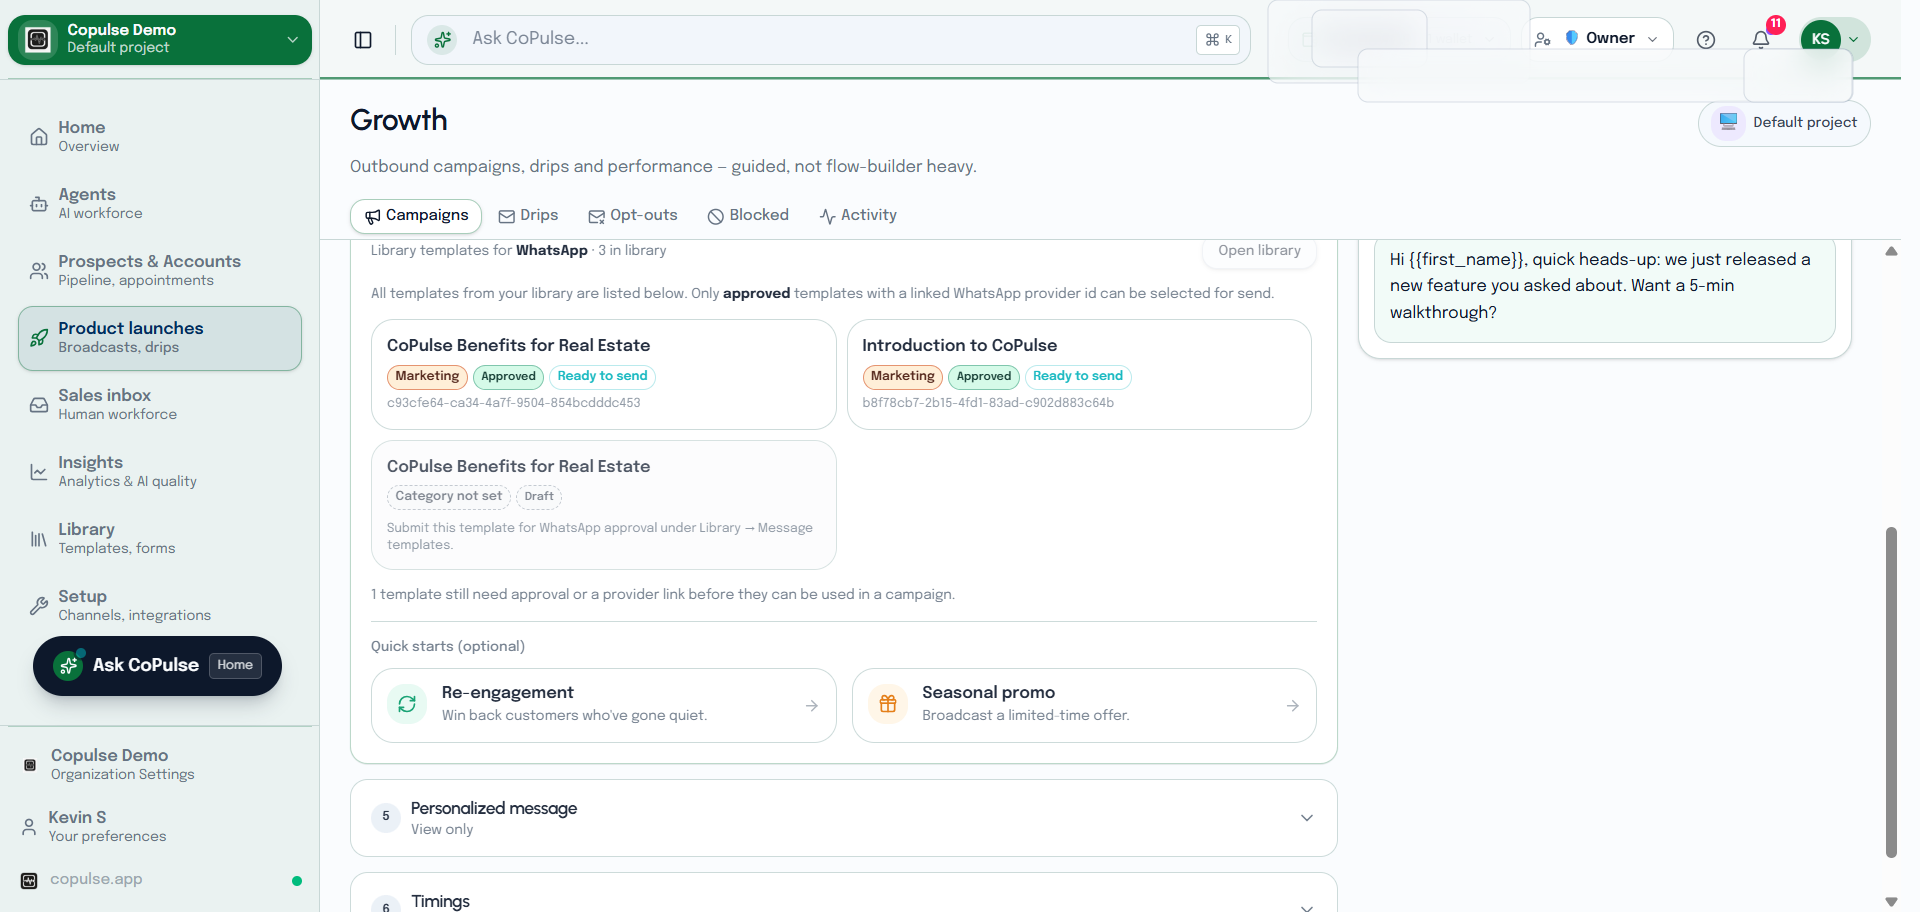
Task: Click the Kevin S person icon
Action: (29, 827)
